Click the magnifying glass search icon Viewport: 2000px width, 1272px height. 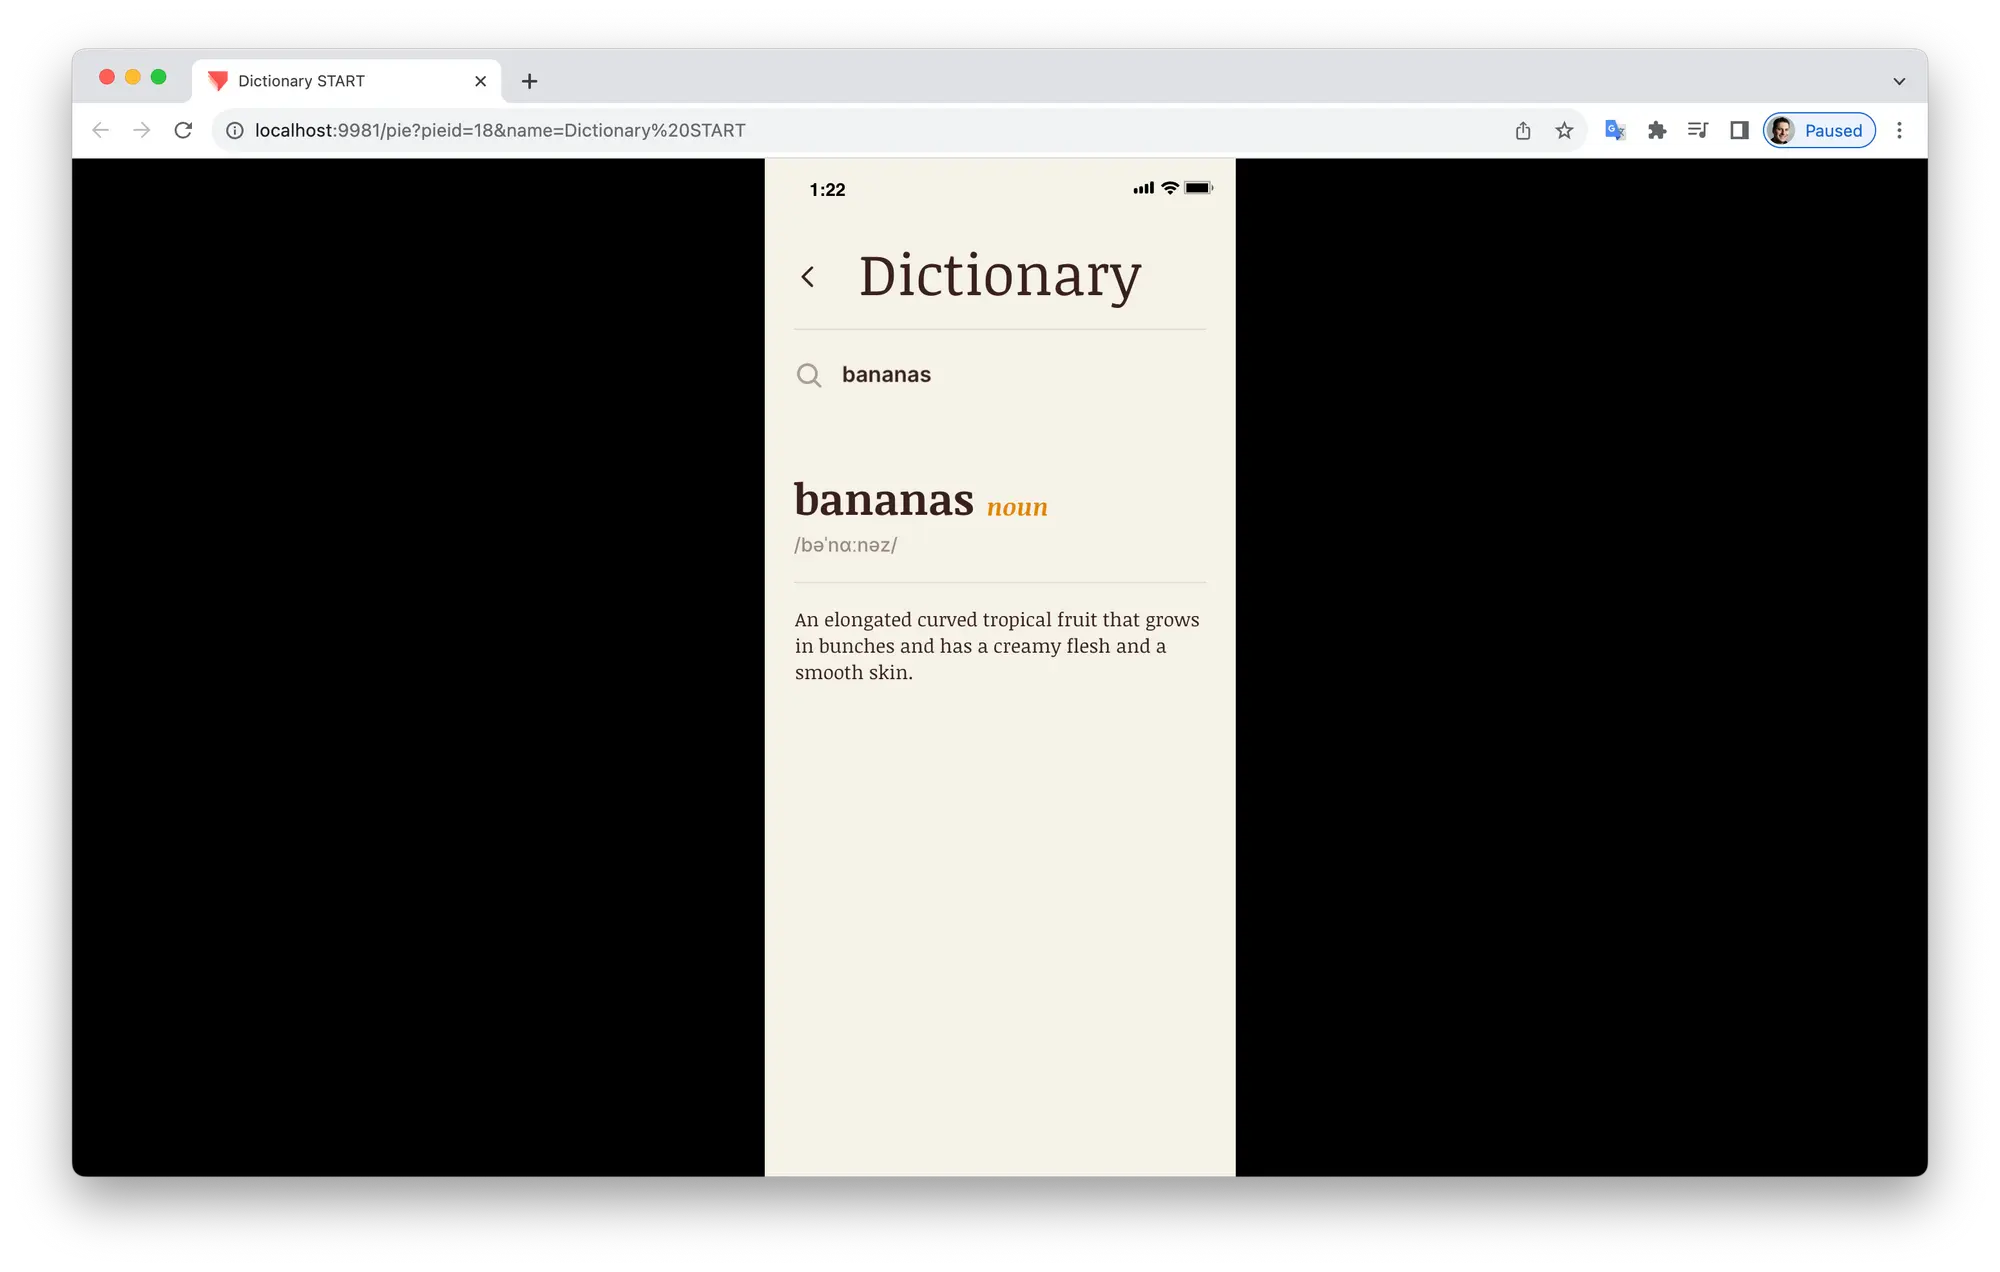click(x=809, y=375)
